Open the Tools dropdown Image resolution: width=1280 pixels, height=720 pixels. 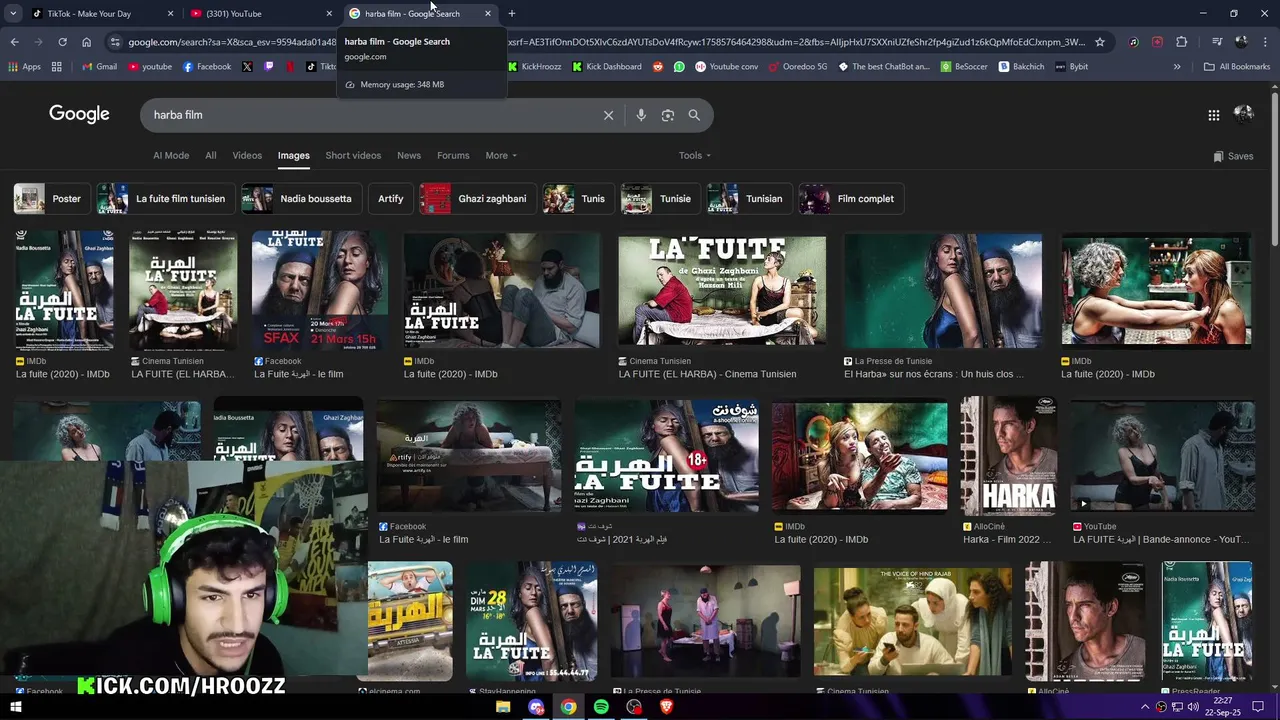pyautogui.click(x=694, y=155)
